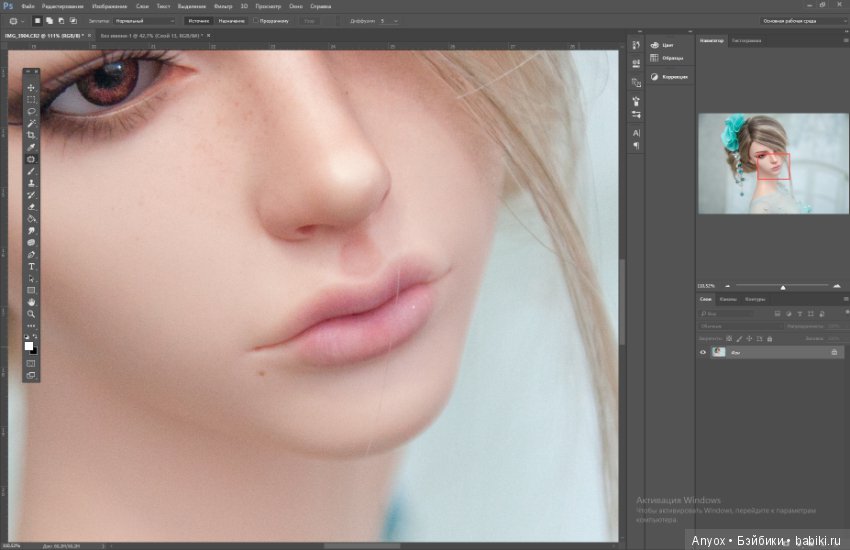Hide the Фон layer with eye icon
The width and height of the screenshot is (850, 550).
(703, 352)
